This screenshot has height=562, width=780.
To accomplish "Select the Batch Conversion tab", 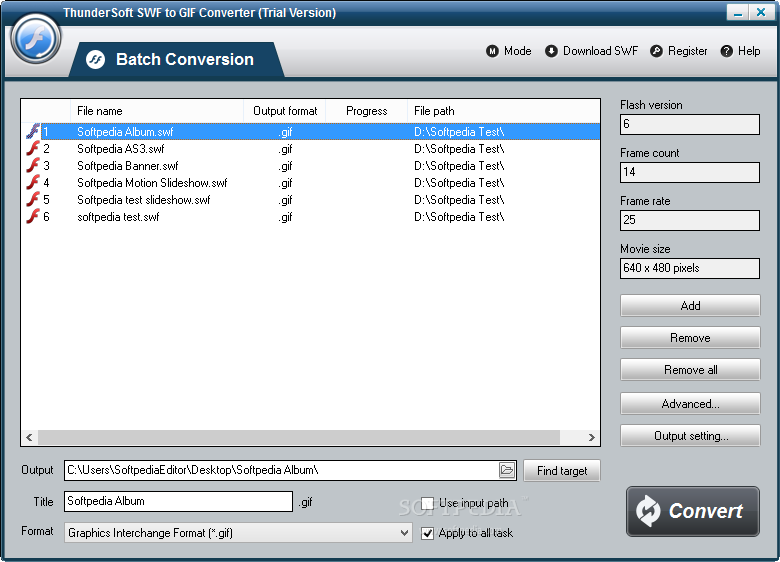I will (177, 60).
